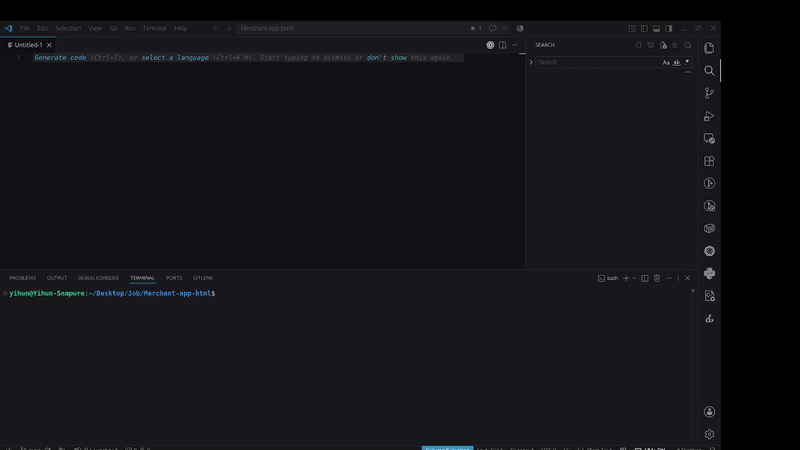Refresh search results in Search panel
Viewport: 800px width, 450px height.
[x=638, y=45]
